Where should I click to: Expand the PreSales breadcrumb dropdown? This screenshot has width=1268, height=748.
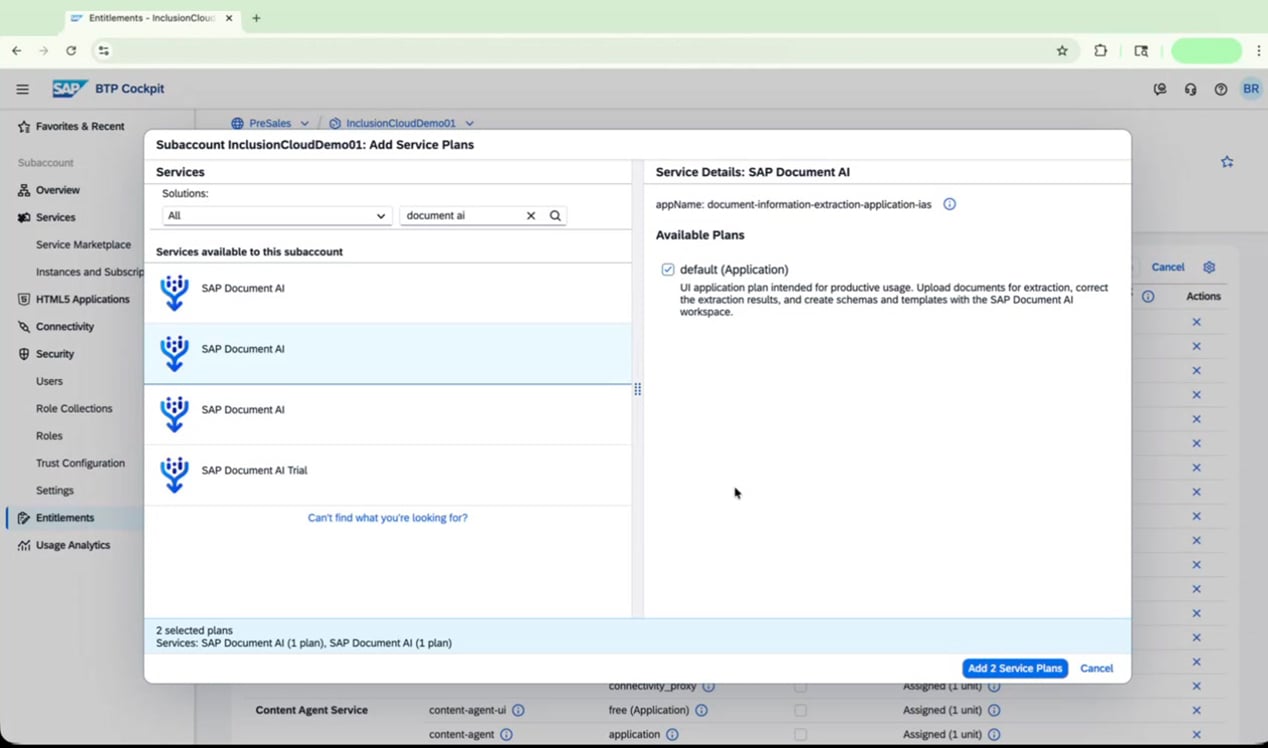coord(305,124)
